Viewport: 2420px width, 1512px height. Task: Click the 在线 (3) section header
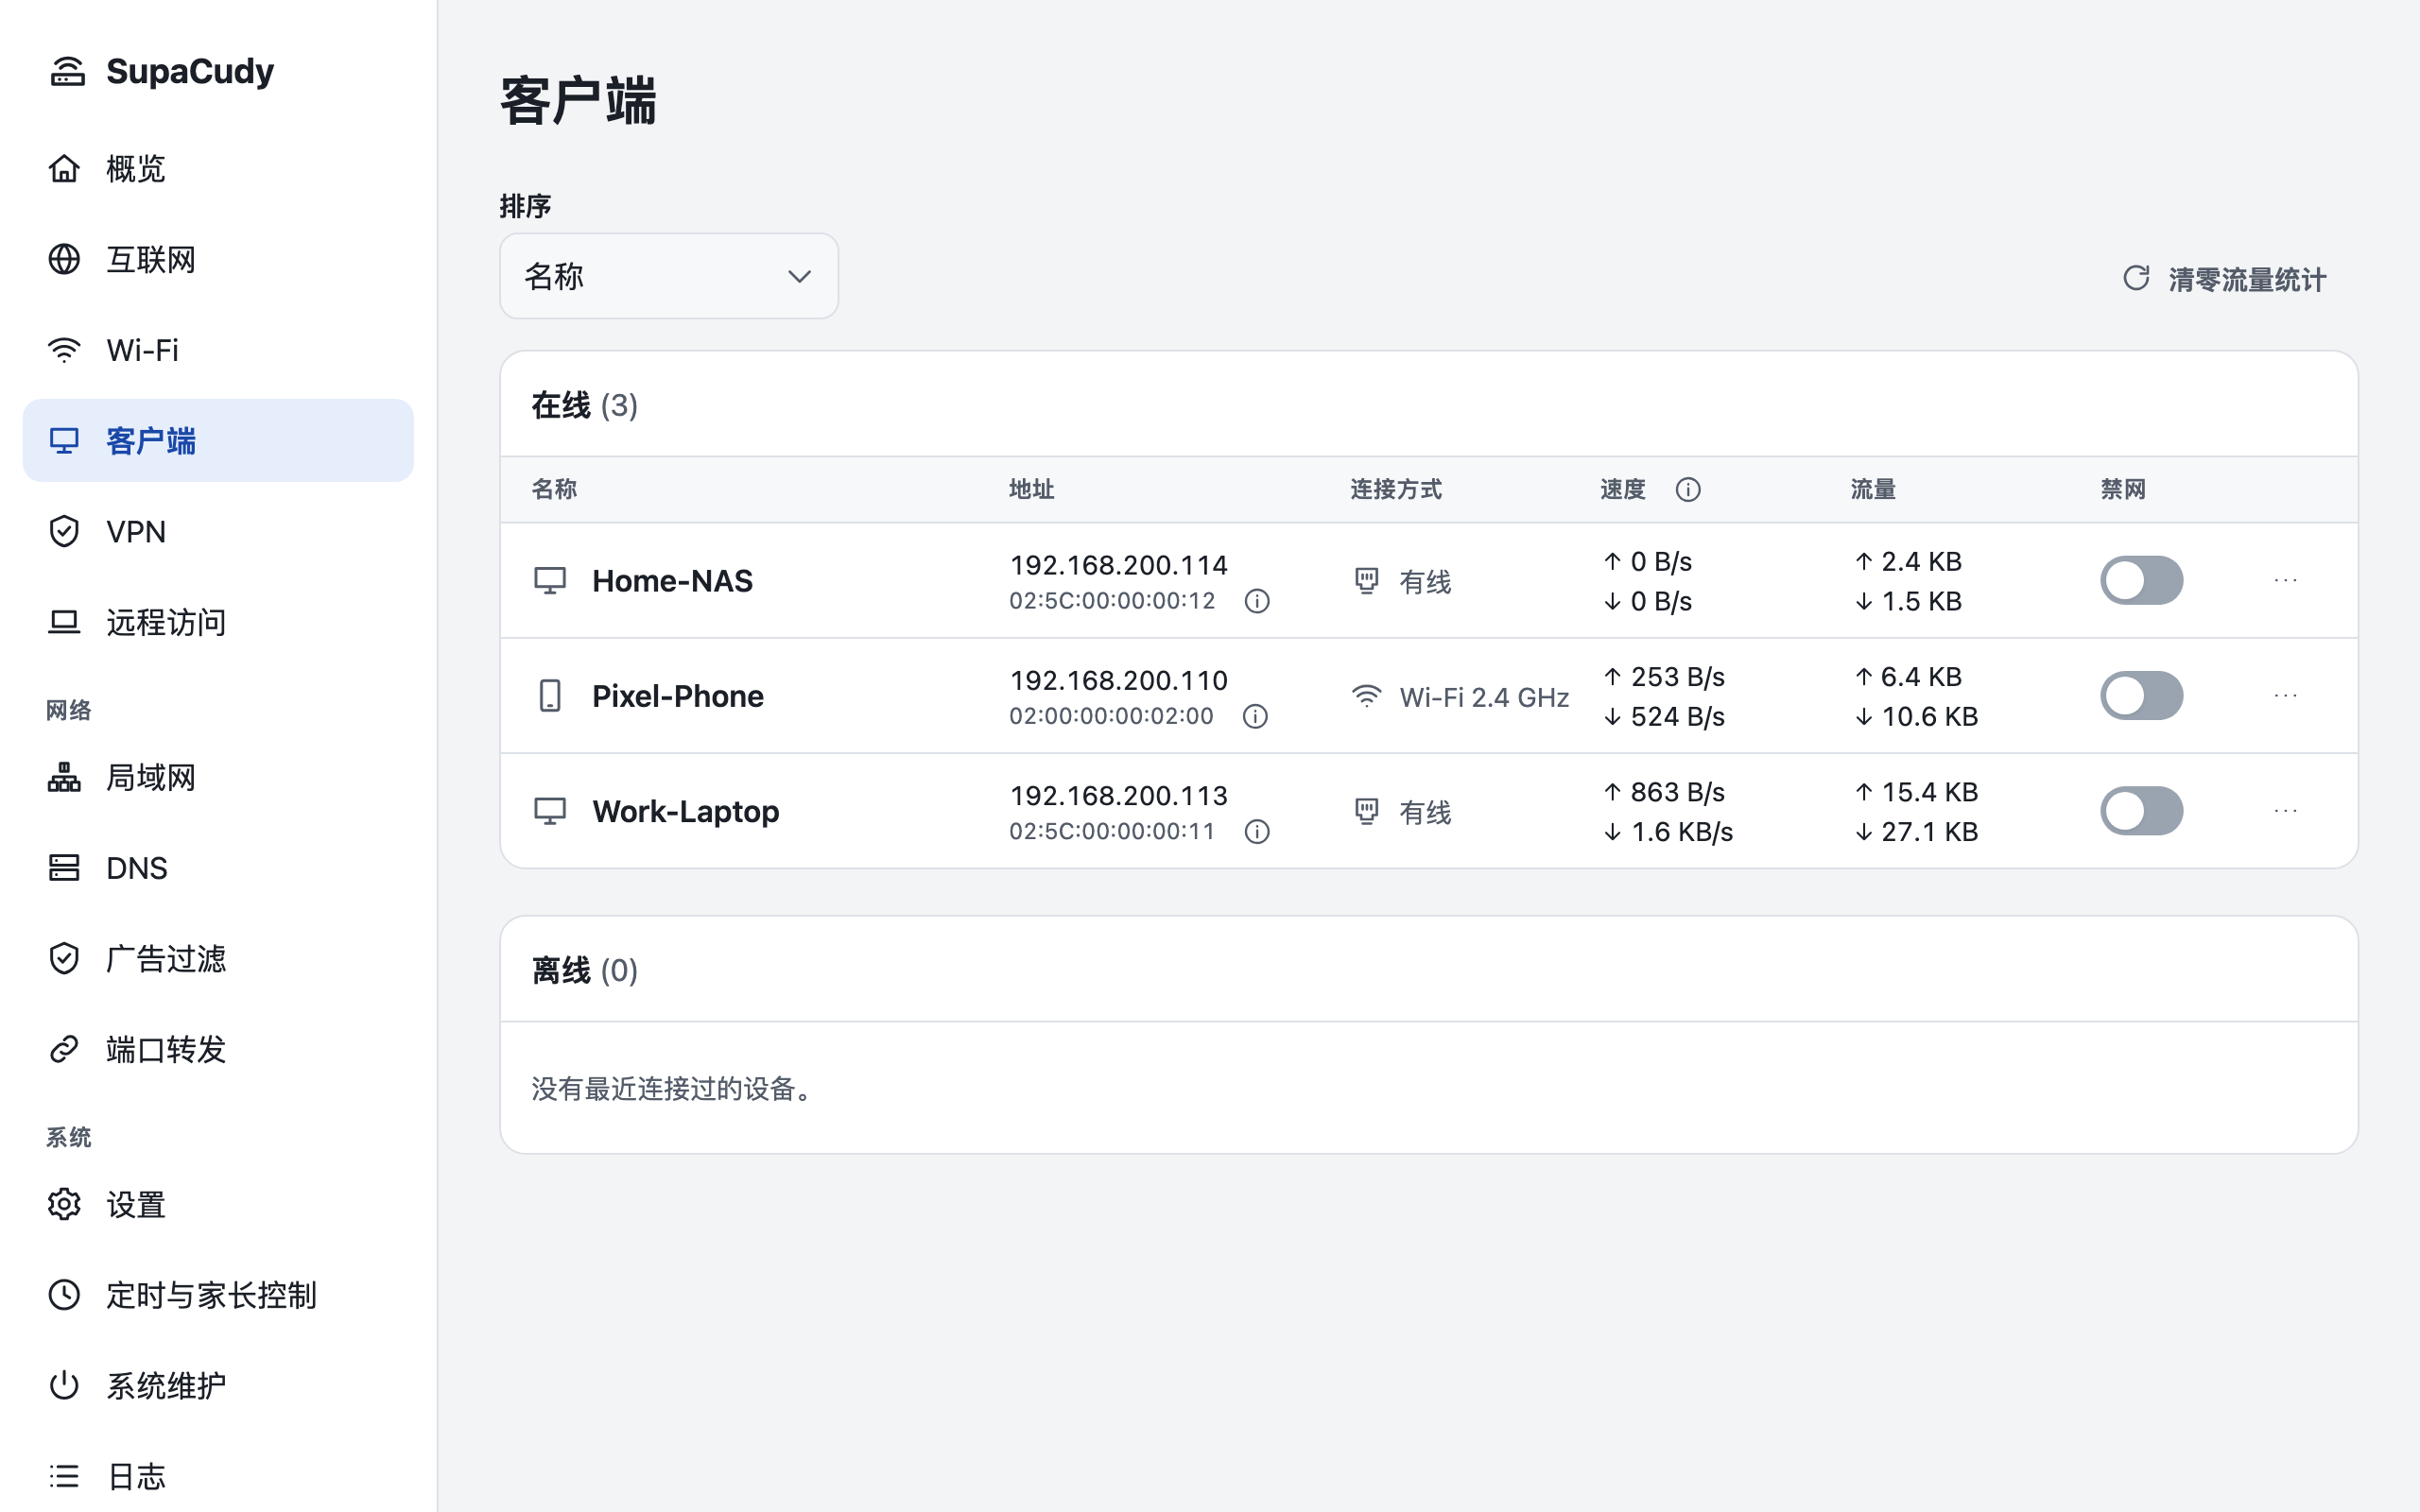point(585,405)
